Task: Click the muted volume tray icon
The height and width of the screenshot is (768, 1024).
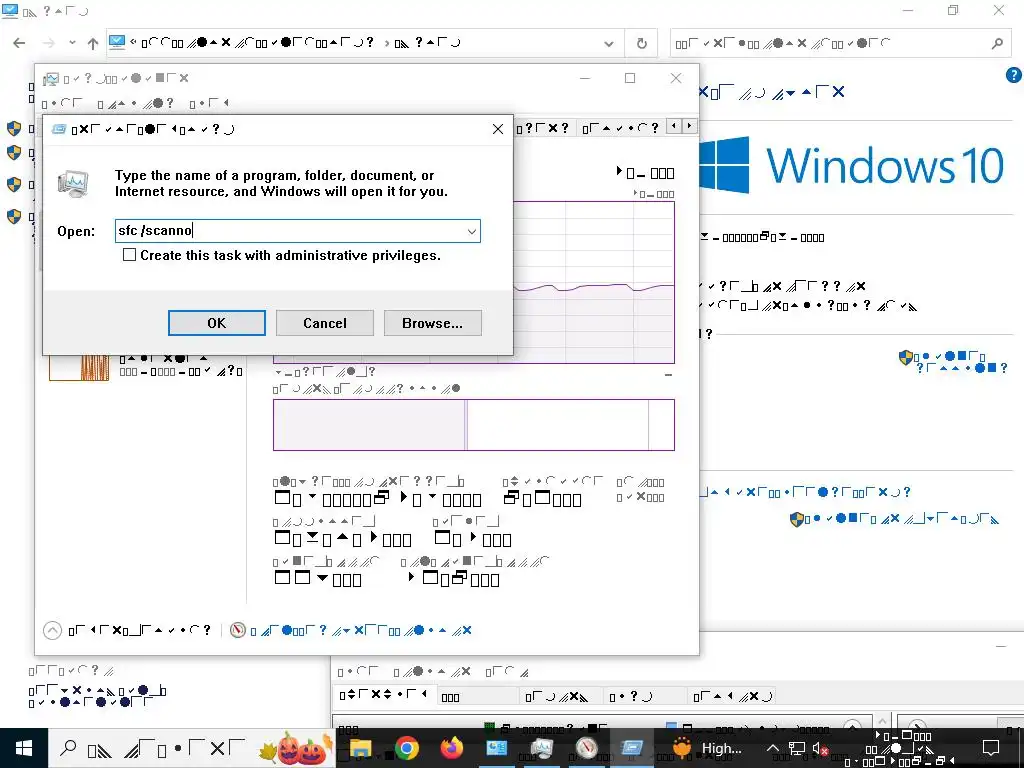Action: click(x=820, y=748)
